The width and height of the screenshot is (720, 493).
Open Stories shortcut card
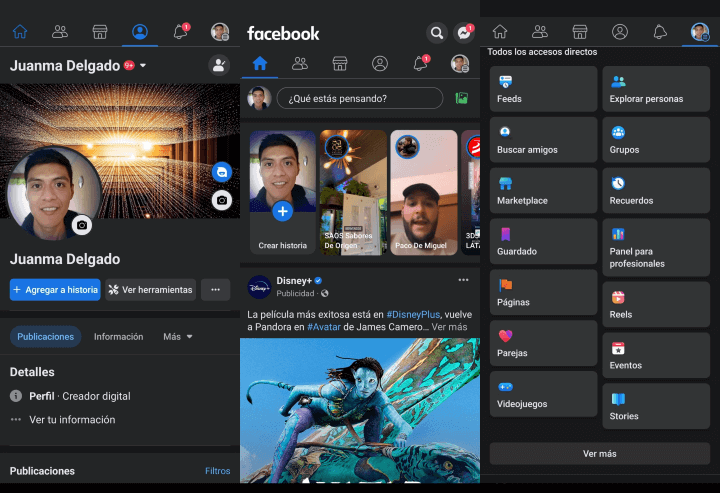(x=656, y=406)
